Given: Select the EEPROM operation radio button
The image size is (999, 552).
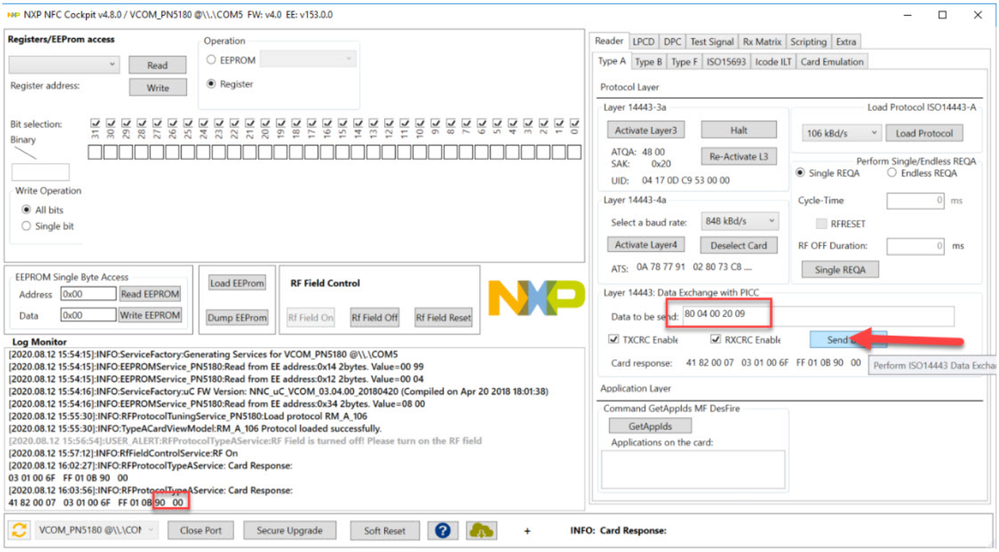Looking at the screenshot, I should click(x=212, y=60).
